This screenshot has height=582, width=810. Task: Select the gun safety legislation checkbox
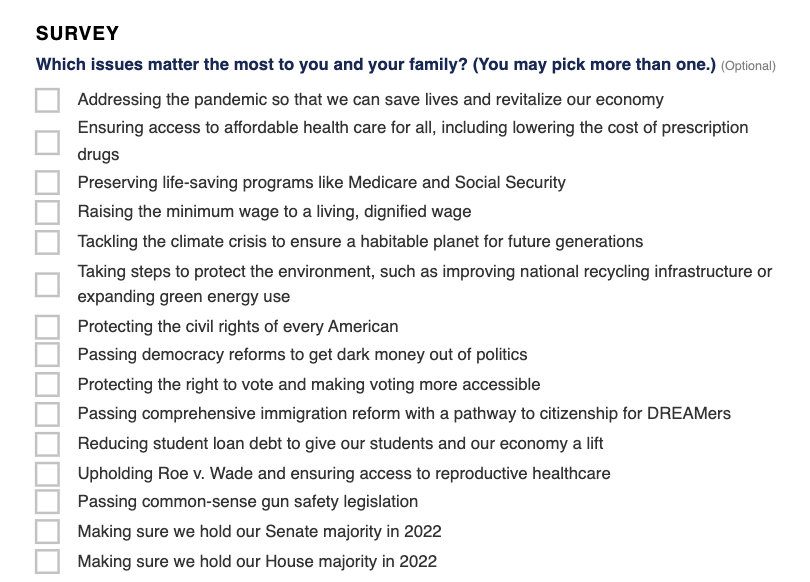coord(47,502)
